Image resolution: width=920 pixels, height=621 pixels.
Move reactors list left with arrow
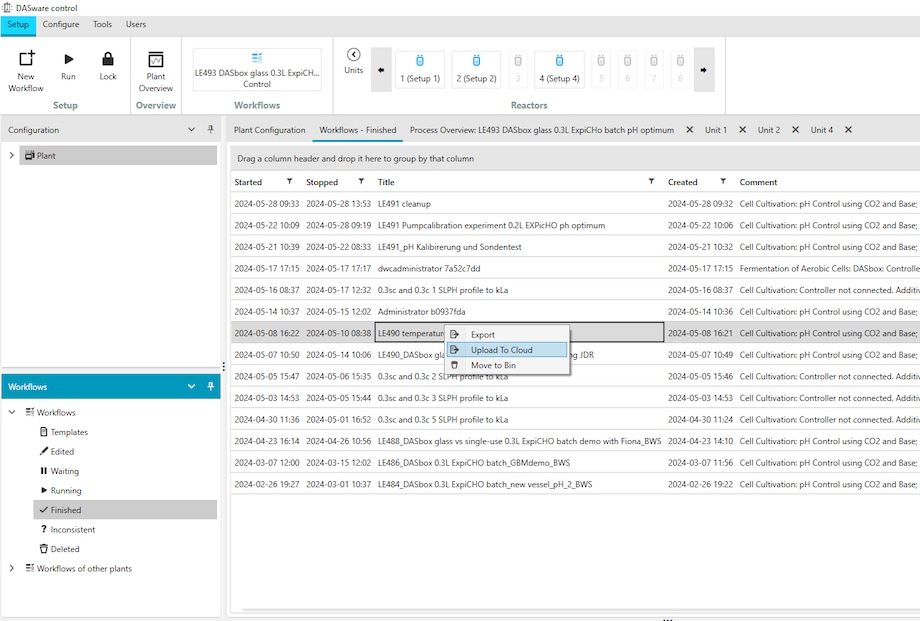tap(381, 70)
